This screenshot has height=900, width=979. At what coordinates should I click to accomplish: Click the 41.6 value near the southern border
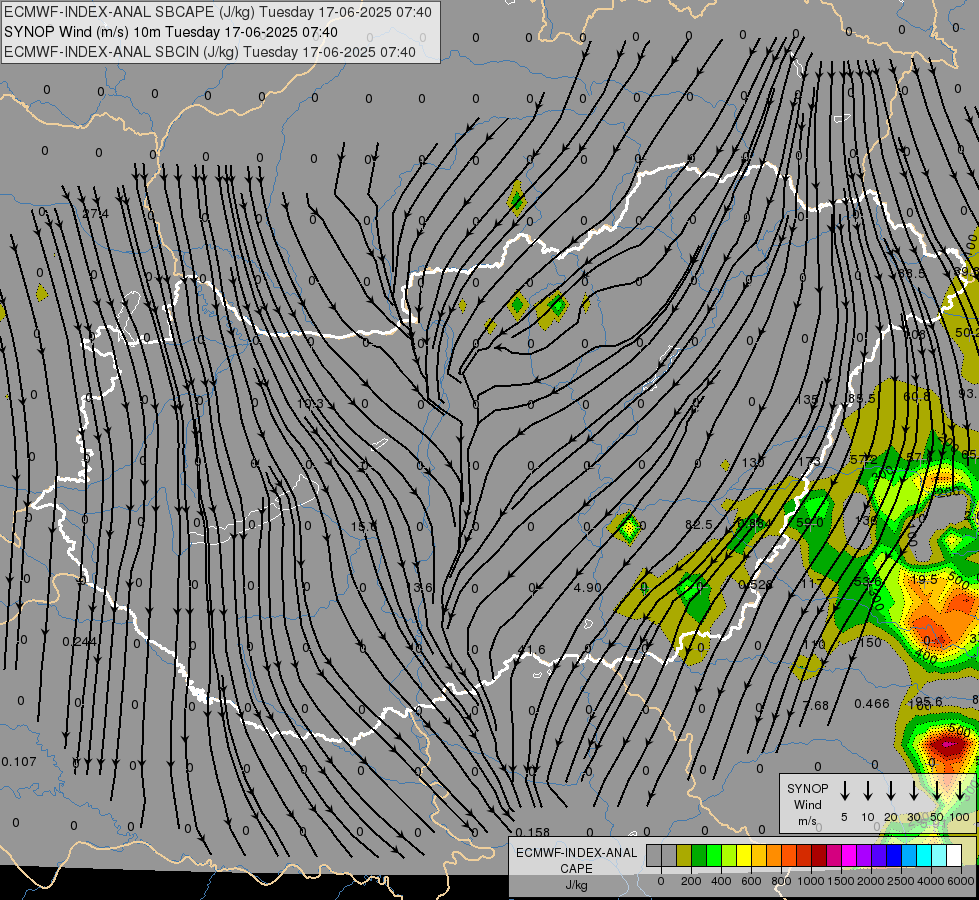tap(531, 650)
